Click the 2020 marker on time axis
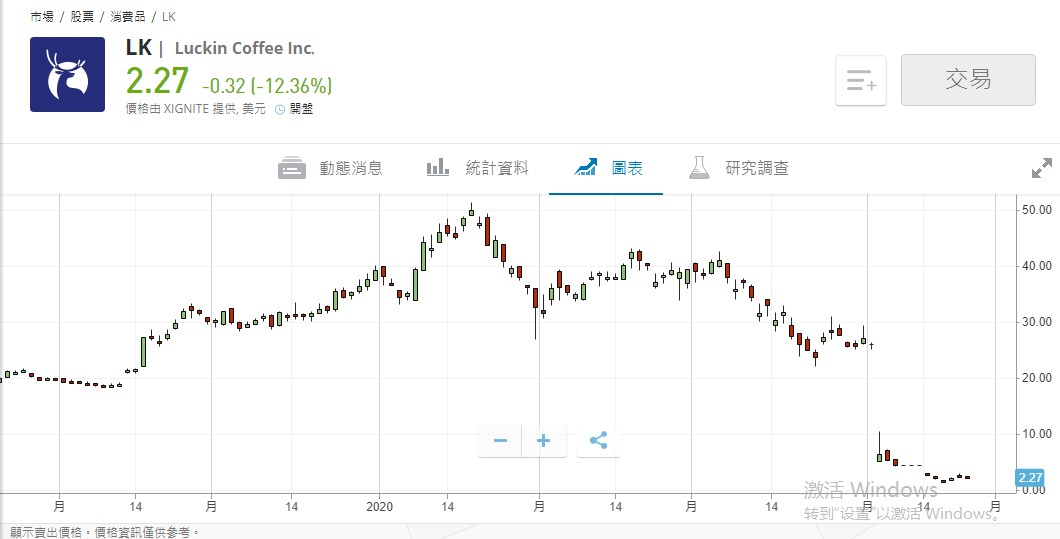1060x539 pixels. [x=380, y=507]
